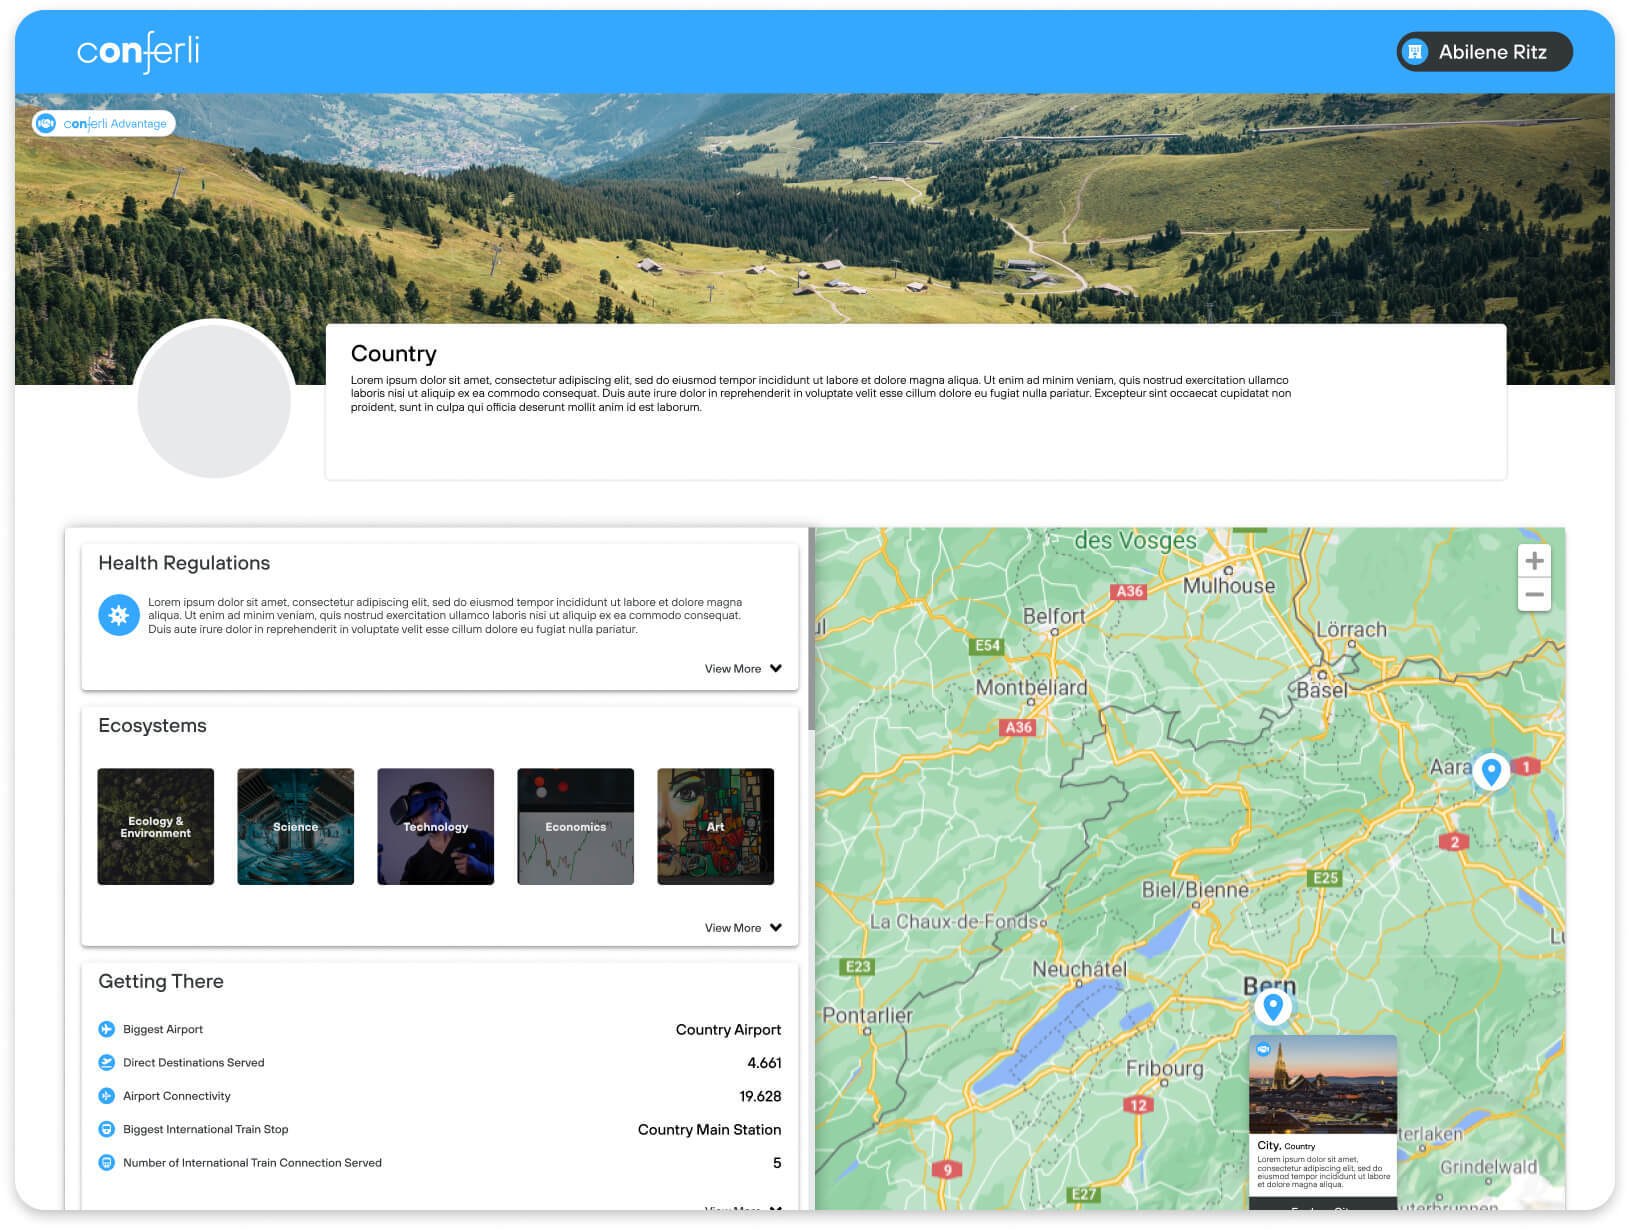
Task: Click the La Chaux-de-Fonds map label
Action: coord(955,922)
